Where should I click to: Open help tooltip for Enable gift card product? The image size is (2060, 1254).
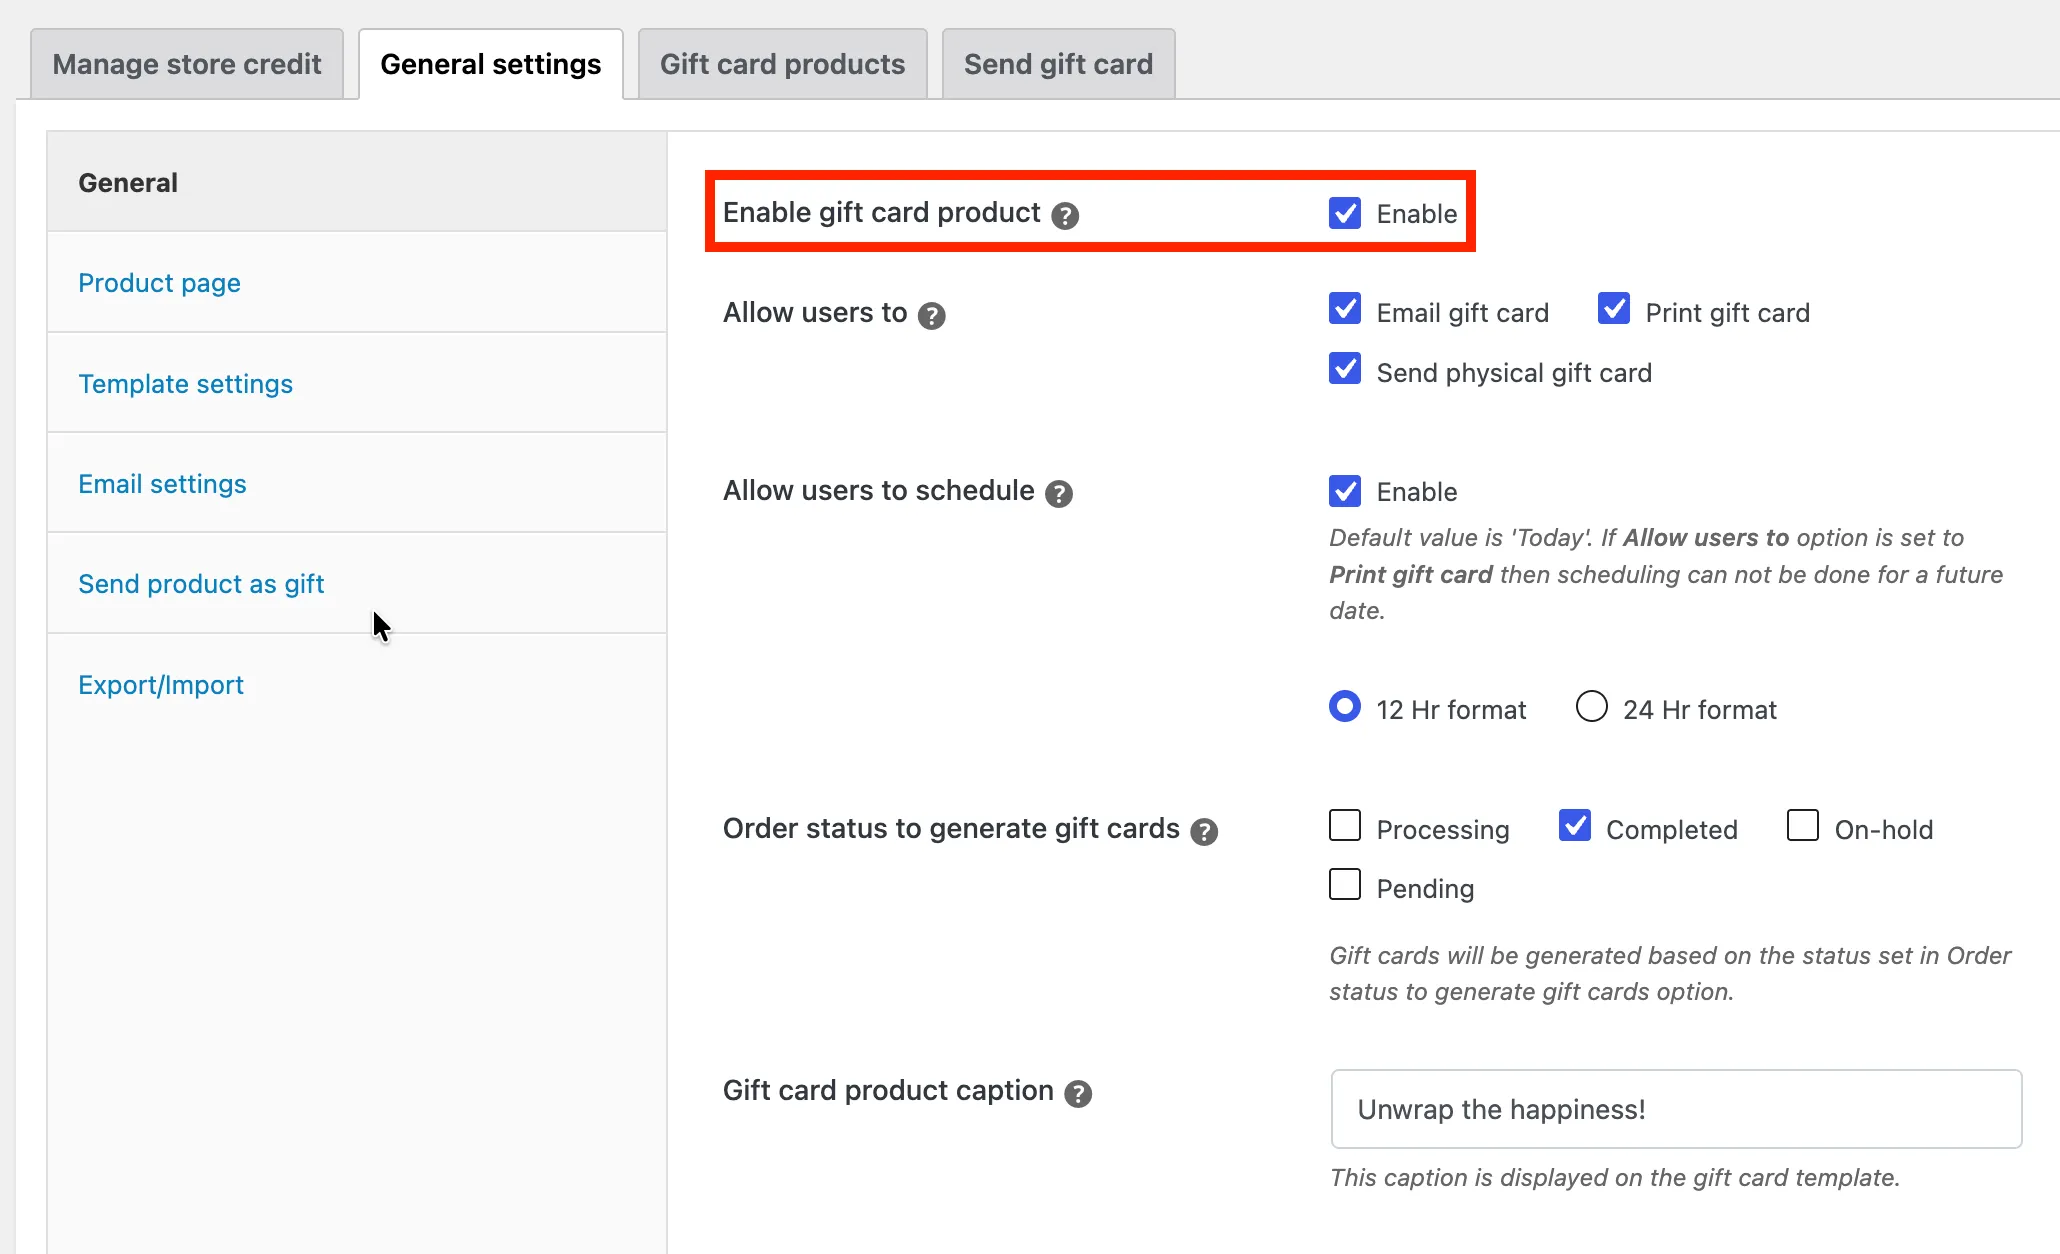[x=1065, y=215]
